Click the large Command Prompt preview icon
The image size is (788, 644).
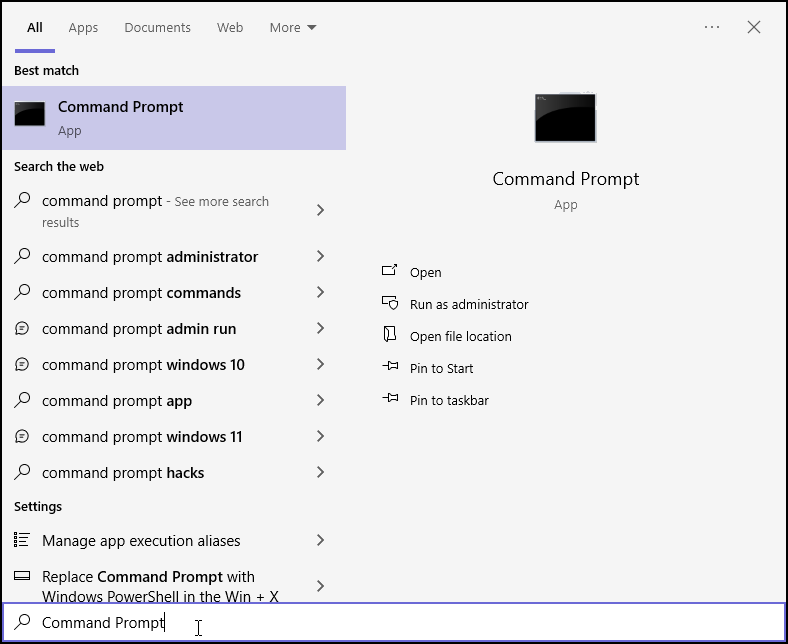pyautogui.click(x=565, y=118)
